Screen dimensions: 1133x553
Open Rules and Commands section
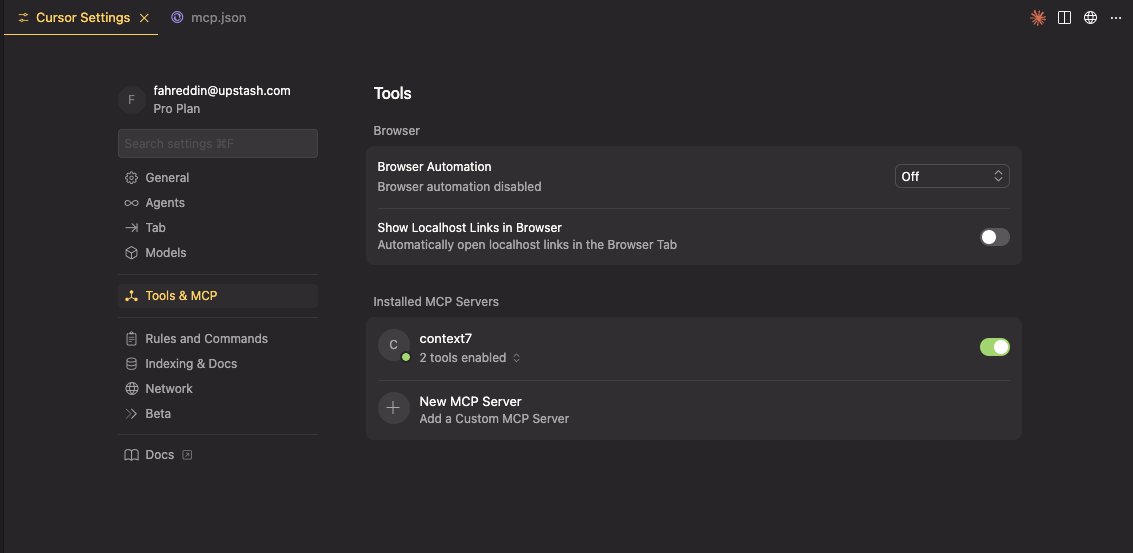point(217,339)
